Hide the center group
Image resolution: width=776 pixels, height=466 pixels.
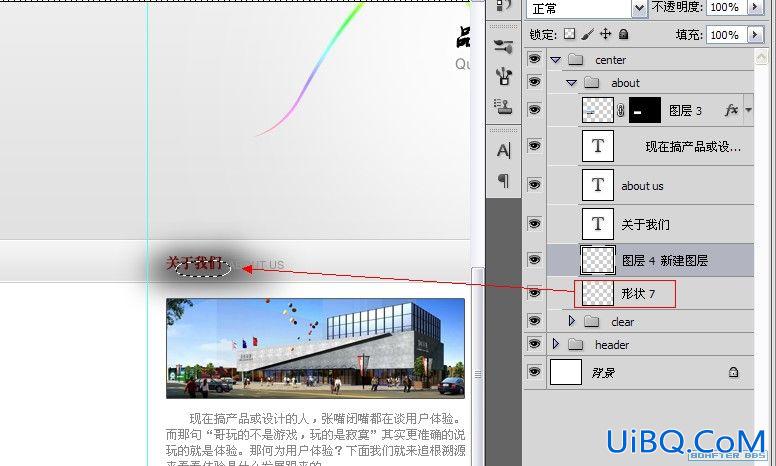coord(534,59)
